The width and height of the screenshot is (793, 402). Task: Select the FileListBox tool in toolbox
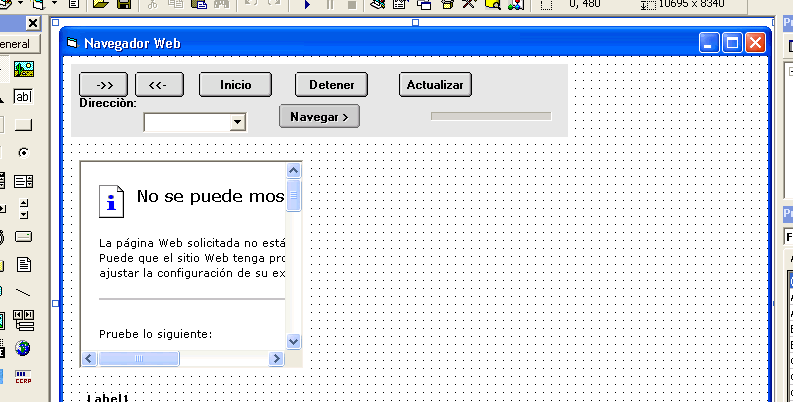(23, 265)
